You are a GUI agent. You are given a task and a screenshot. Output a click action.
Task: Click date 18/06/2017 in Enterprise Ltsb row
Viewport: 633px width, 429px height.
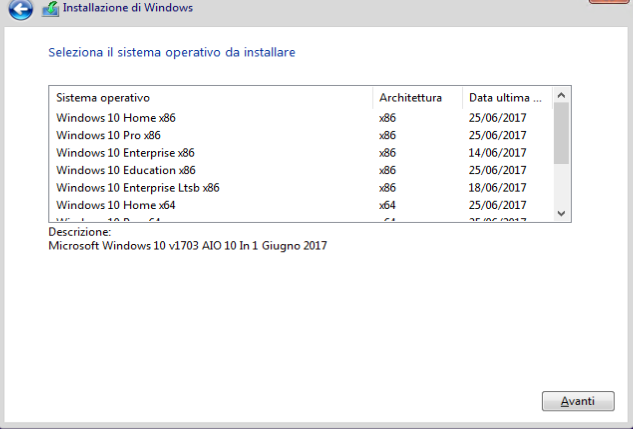point(497,188)
